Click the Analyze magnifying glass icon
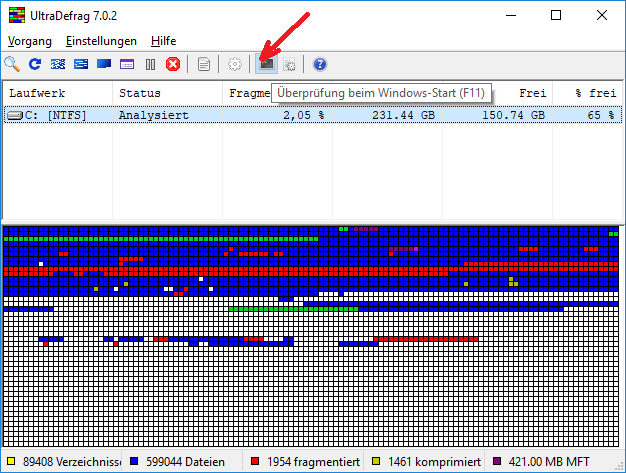 12,64
